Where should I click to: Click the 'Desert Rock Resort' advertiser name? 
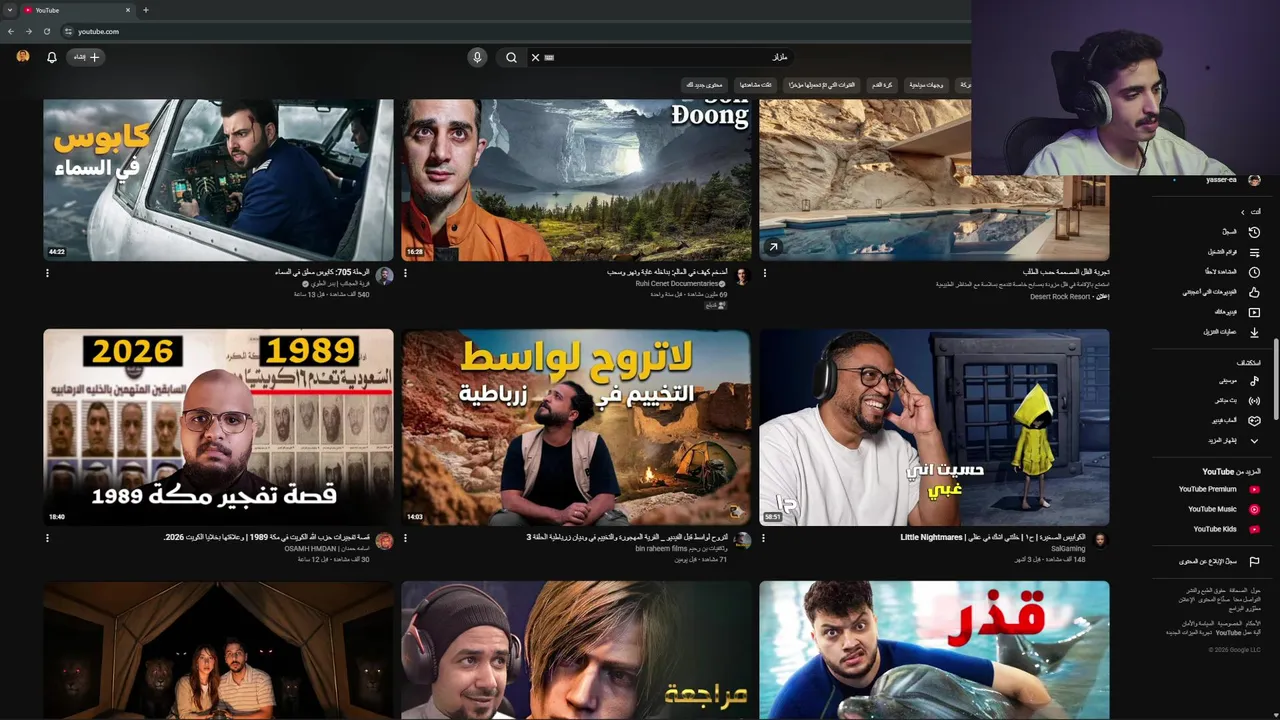[x=1060, y=297]
